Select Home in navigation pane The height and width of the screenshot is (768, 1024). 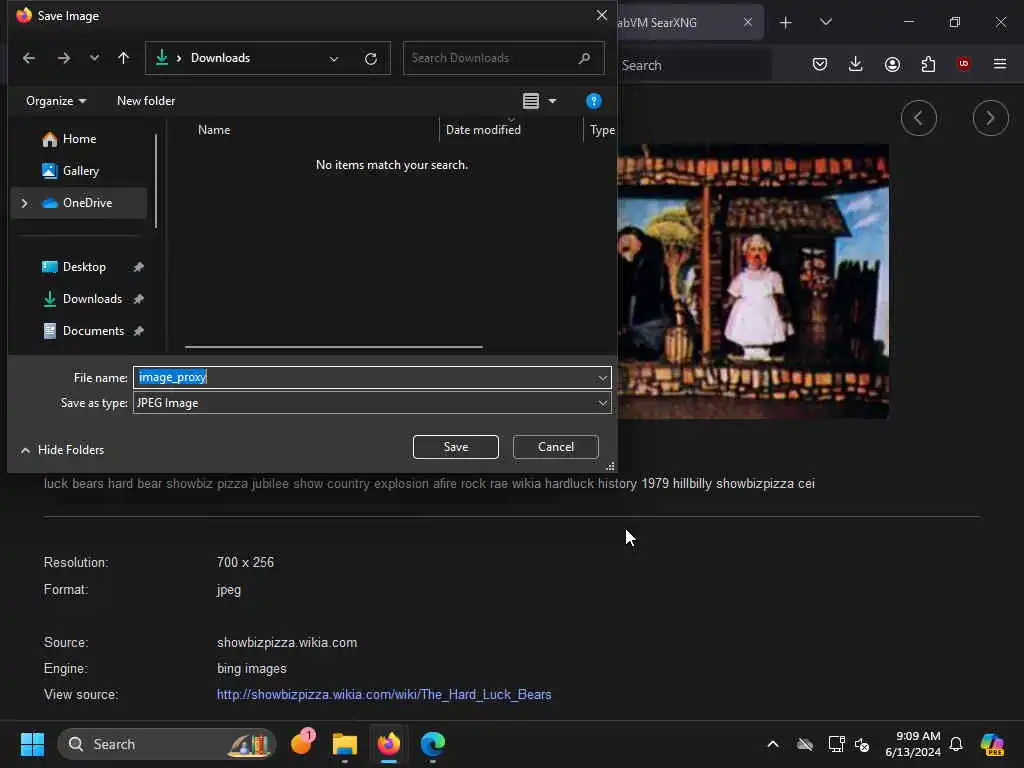(x=78, y=139)
